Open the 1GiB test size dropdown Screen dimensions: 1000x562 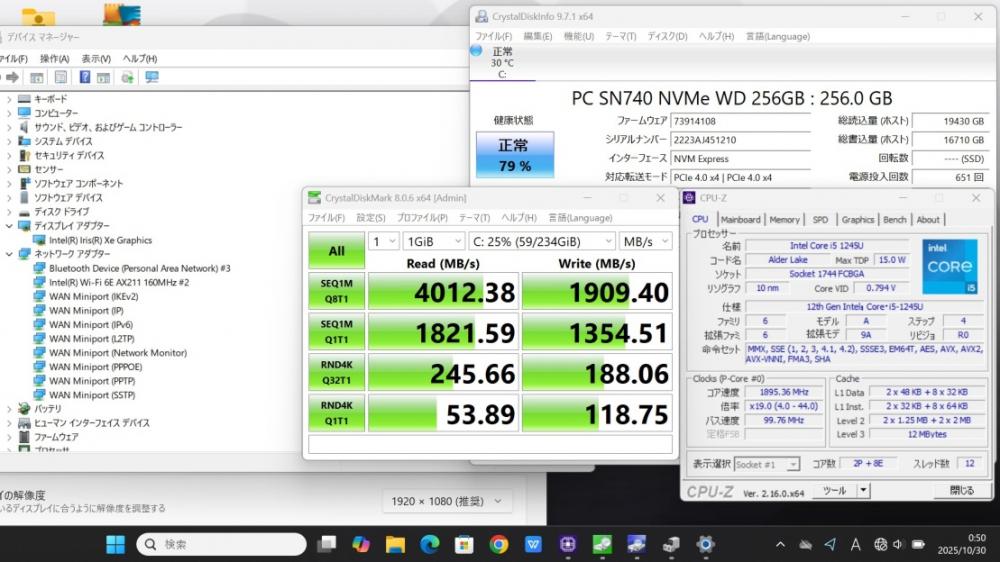click(x=434, y=241)
